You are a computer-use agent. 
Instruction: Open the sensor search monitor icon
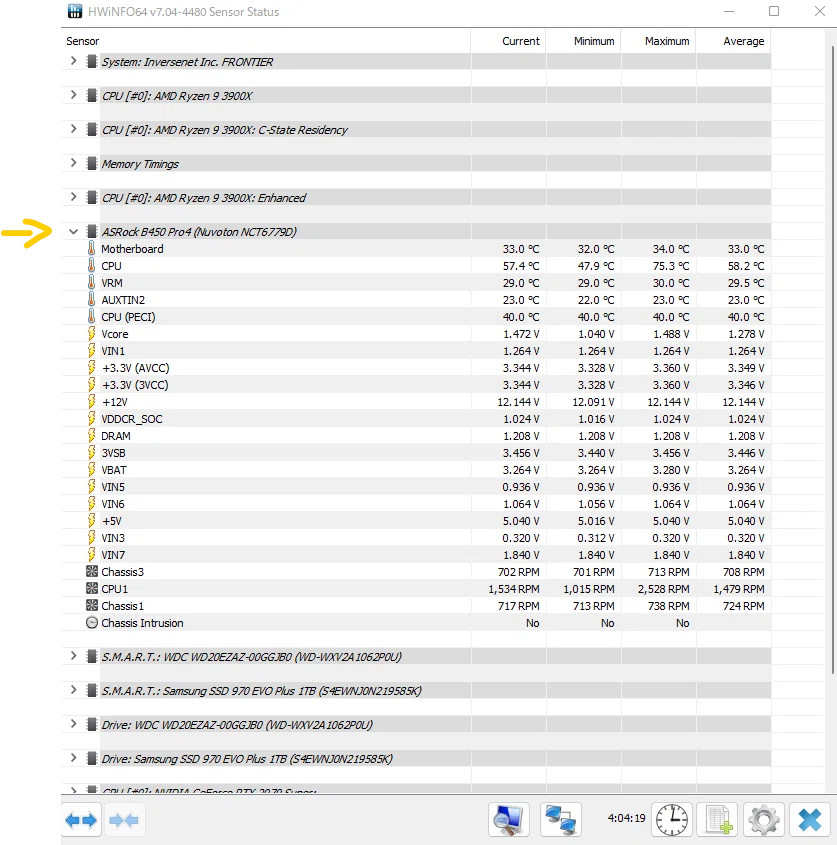coord(508,820)
